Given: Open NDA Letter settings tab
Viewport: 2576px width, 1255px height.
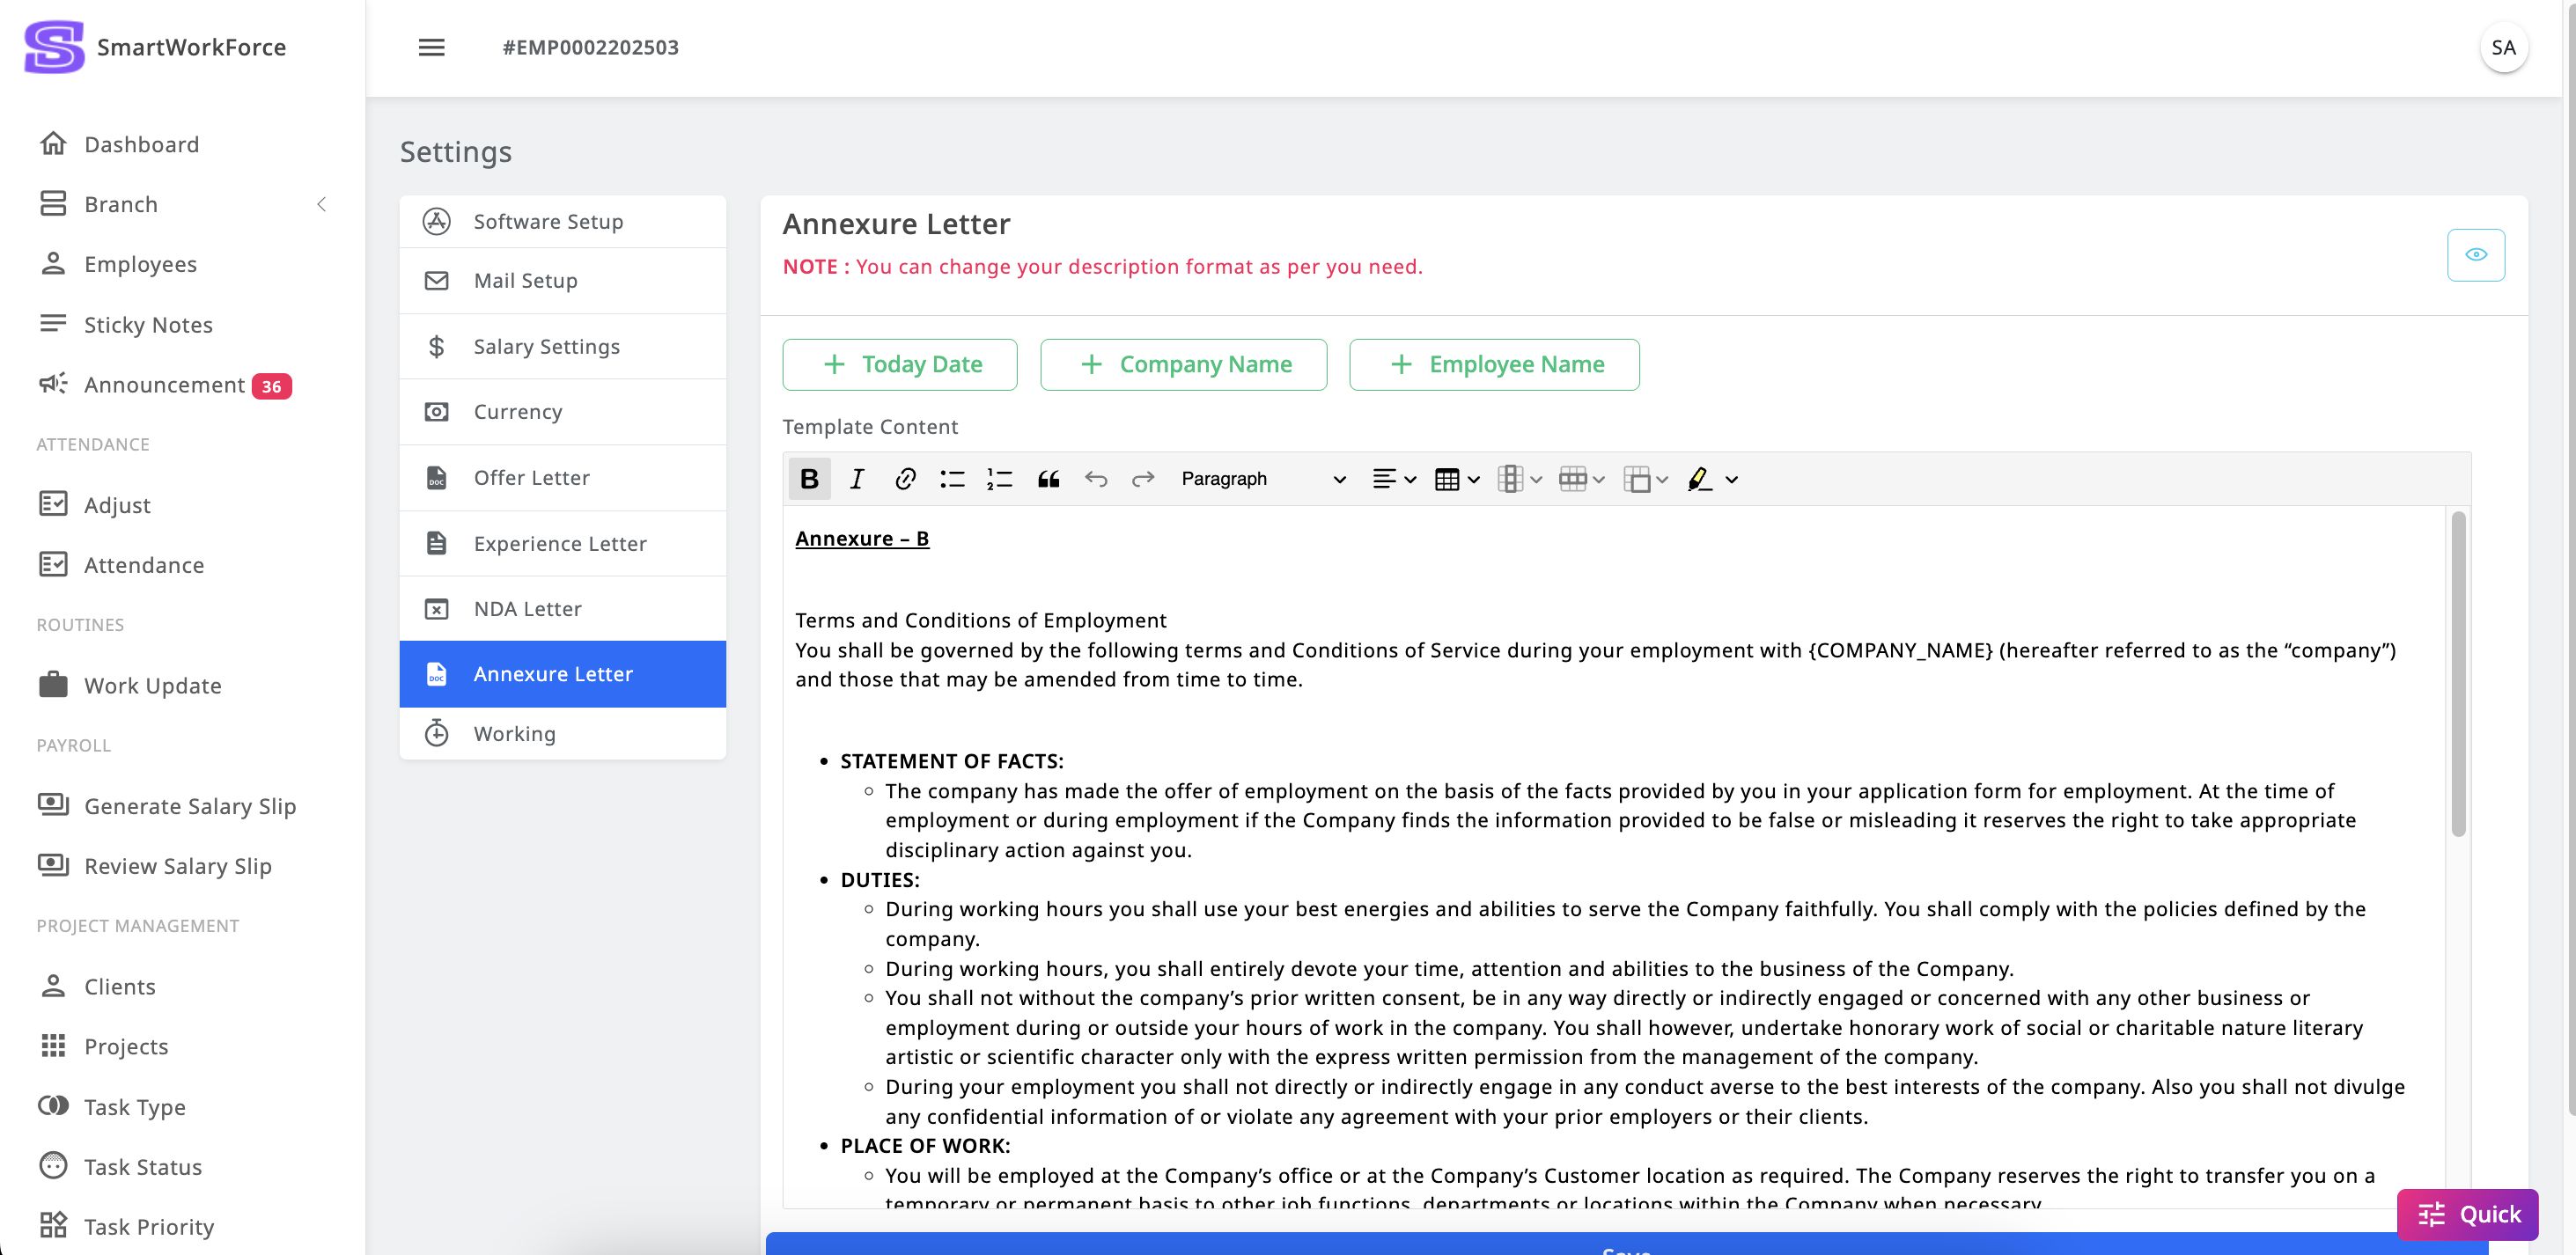Looking at the screenshot, I should (563, 609).
